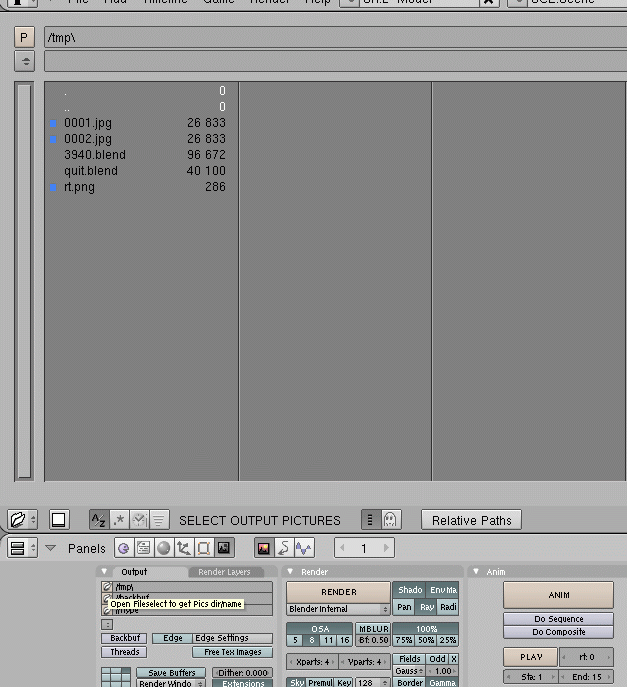
Task: Enable the OSA oversampling toggle
Action: coord(320,629)
